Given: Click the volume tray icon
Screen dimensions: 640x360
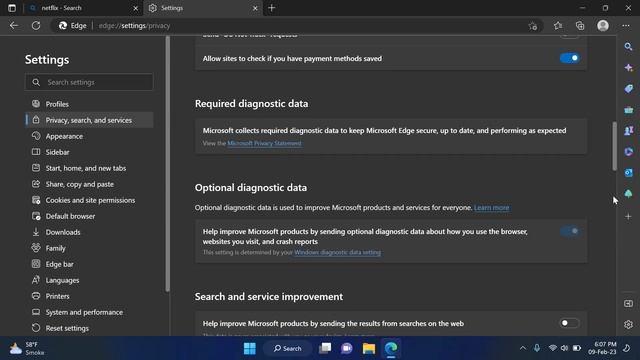Looking at the screenshot, I should point(564,348).
